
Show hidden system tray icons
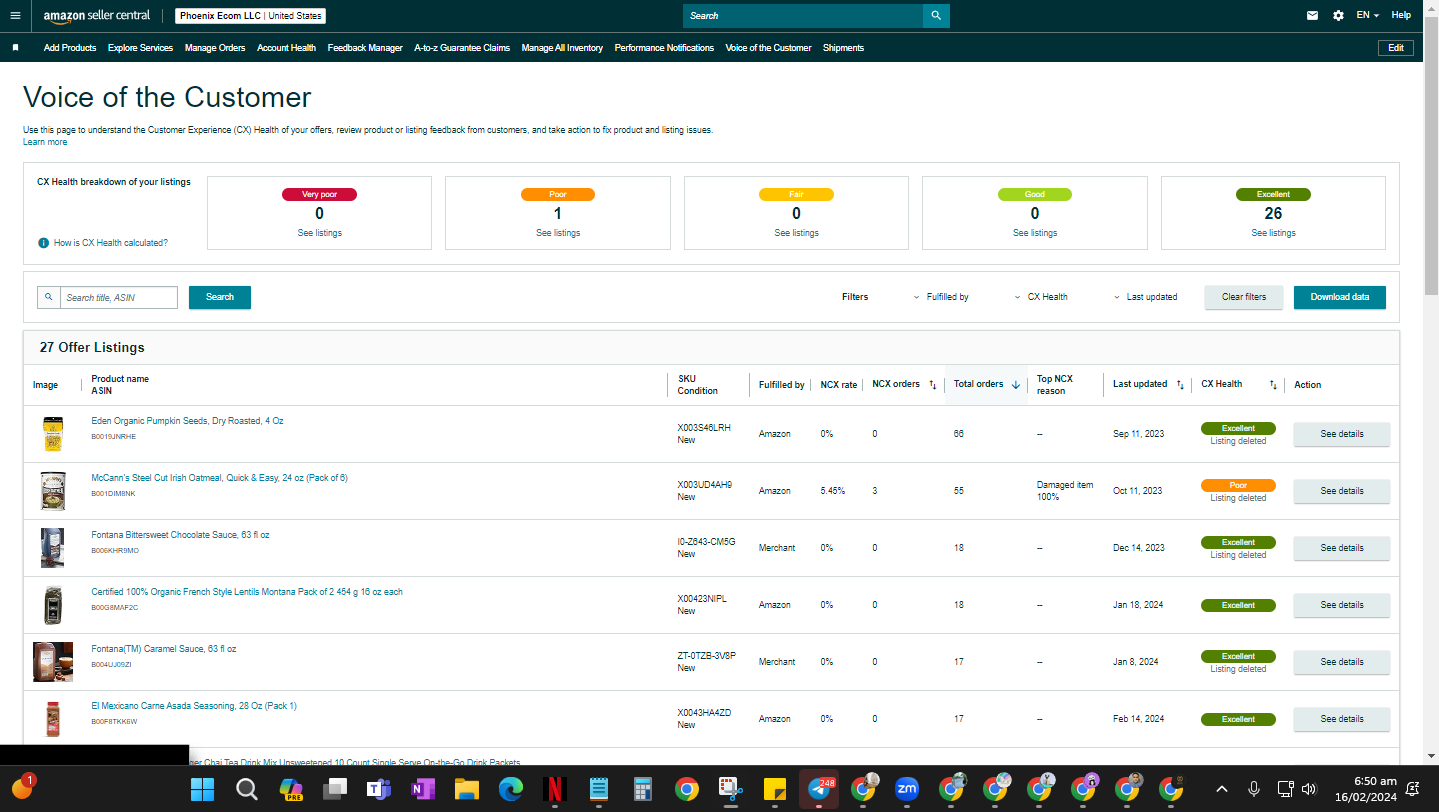pyautogui.click(x=1221, y=789)
